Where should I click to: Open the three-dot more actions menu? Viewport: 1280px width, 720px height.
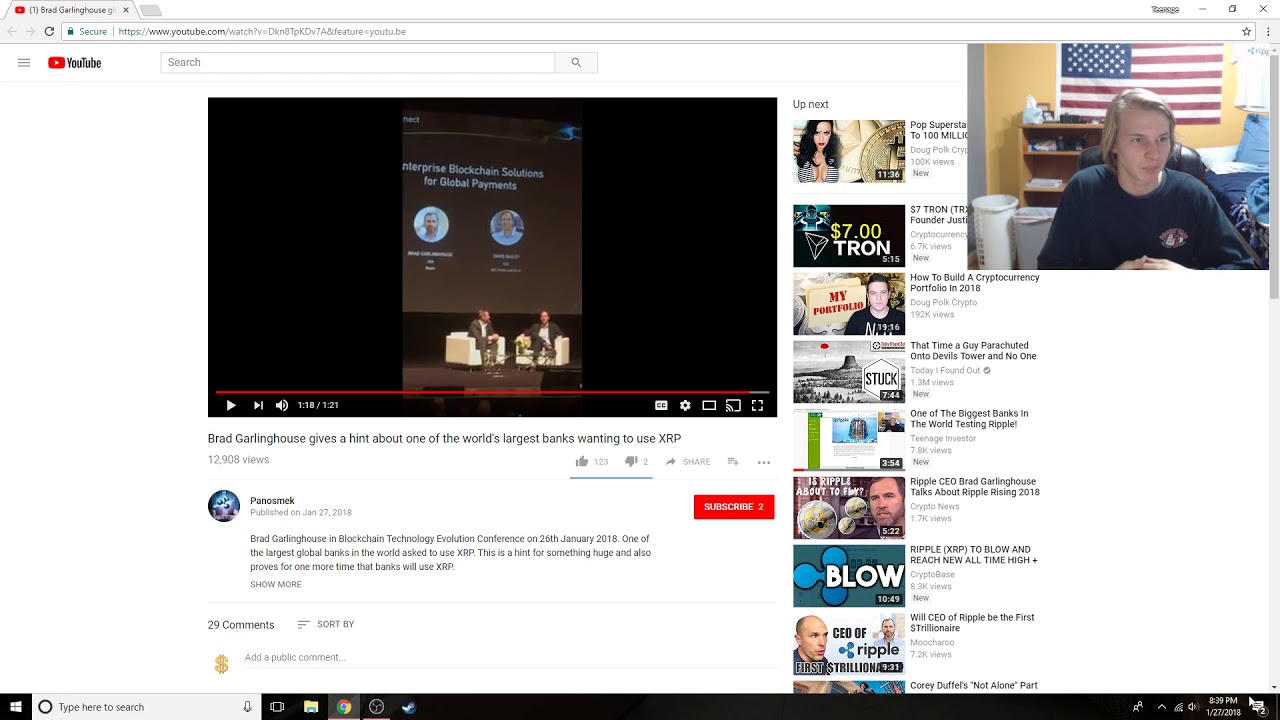click(764, 462)
